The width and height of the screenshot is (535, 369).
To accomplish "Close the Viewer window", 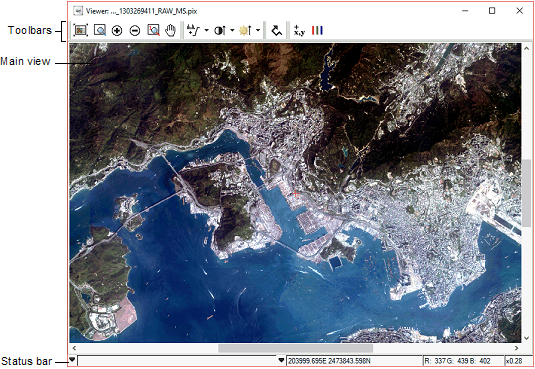I will click(x=519, y=11).
